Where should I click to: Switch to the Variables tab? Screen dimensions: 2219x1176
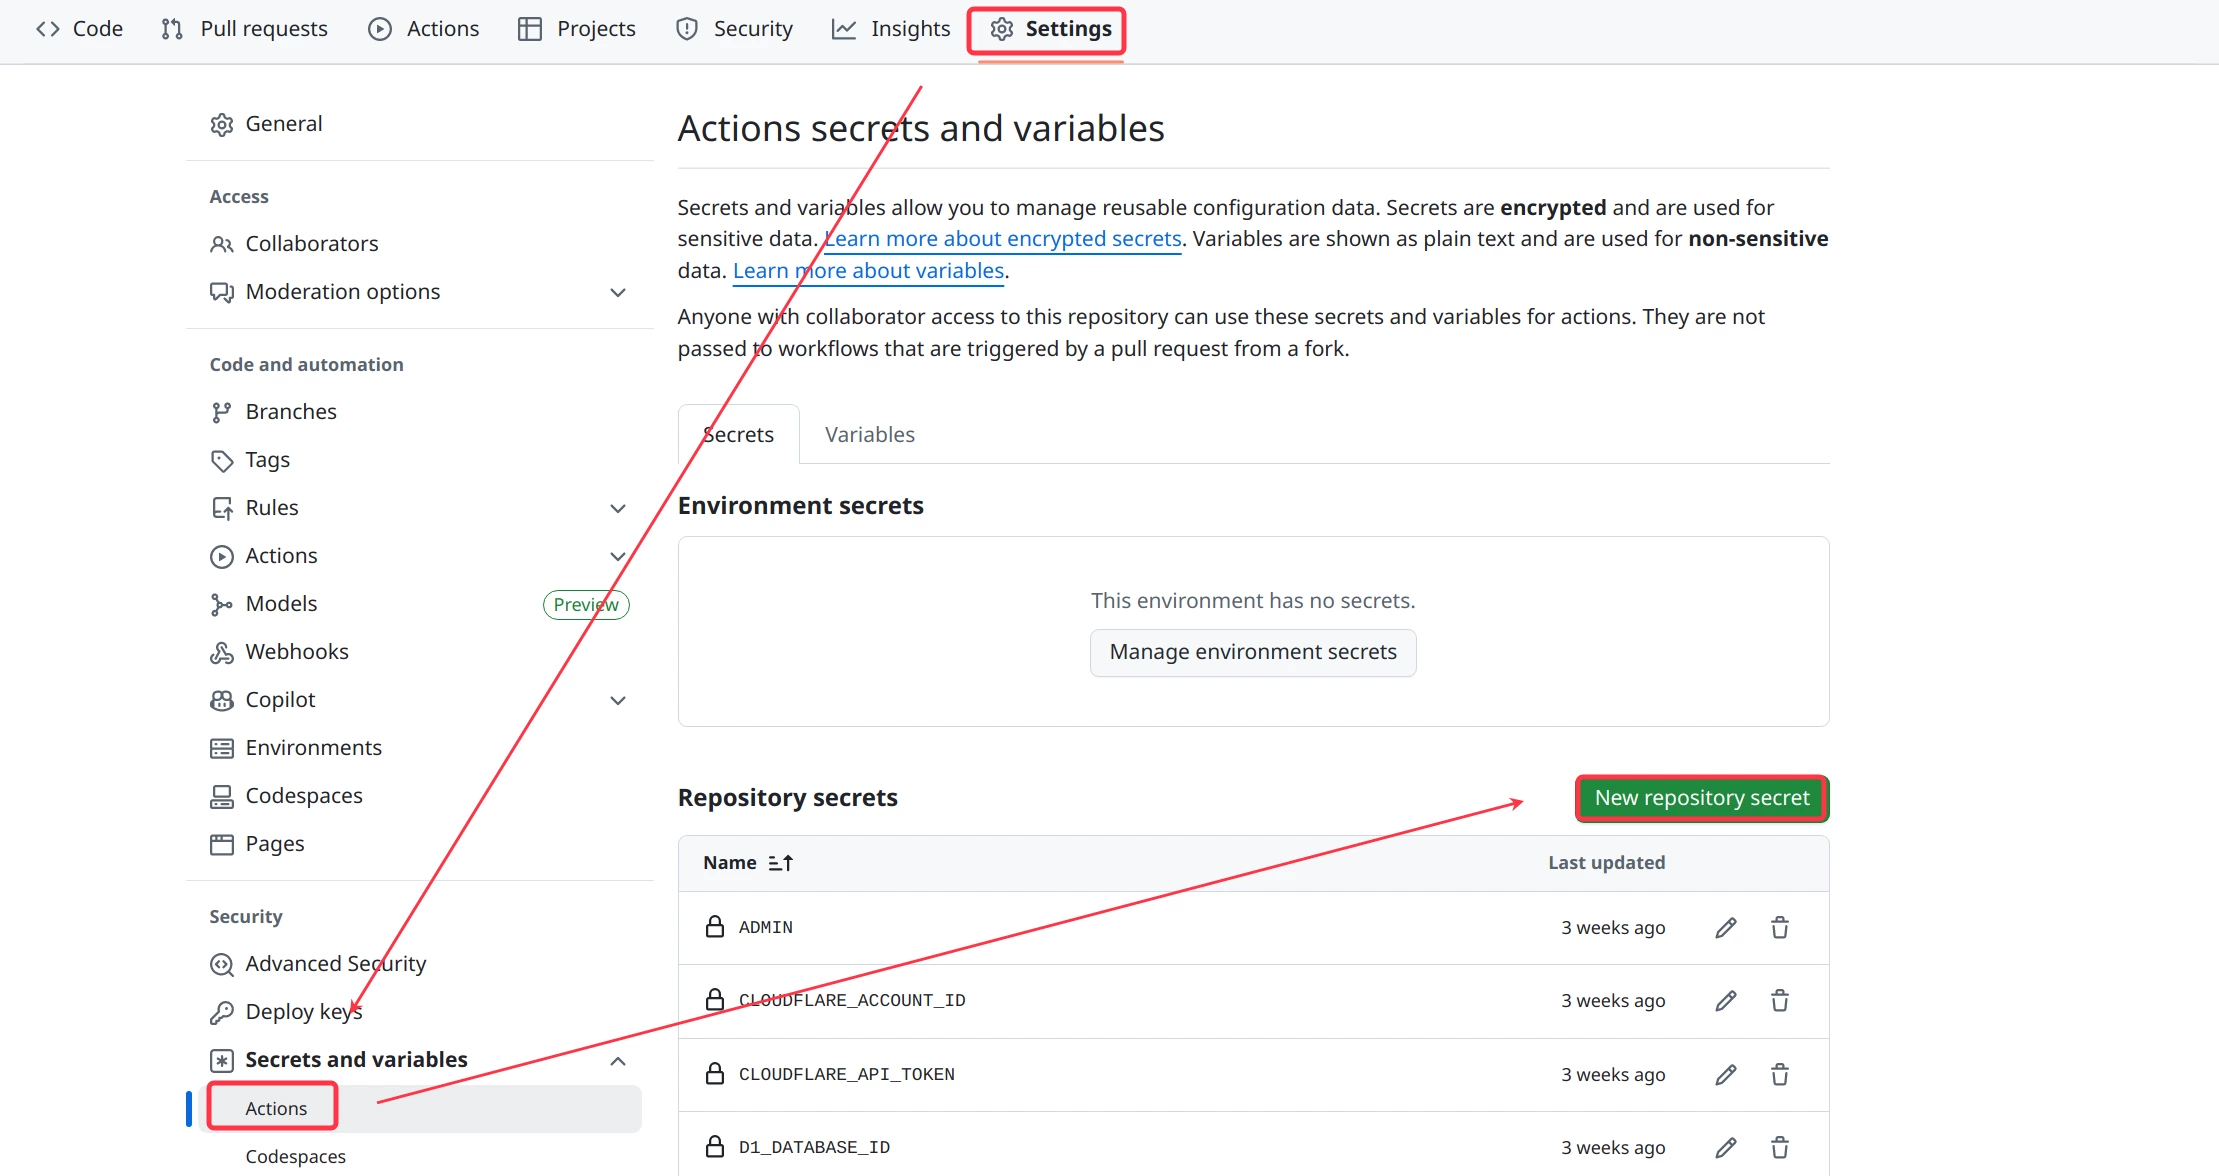click(869, 435)
